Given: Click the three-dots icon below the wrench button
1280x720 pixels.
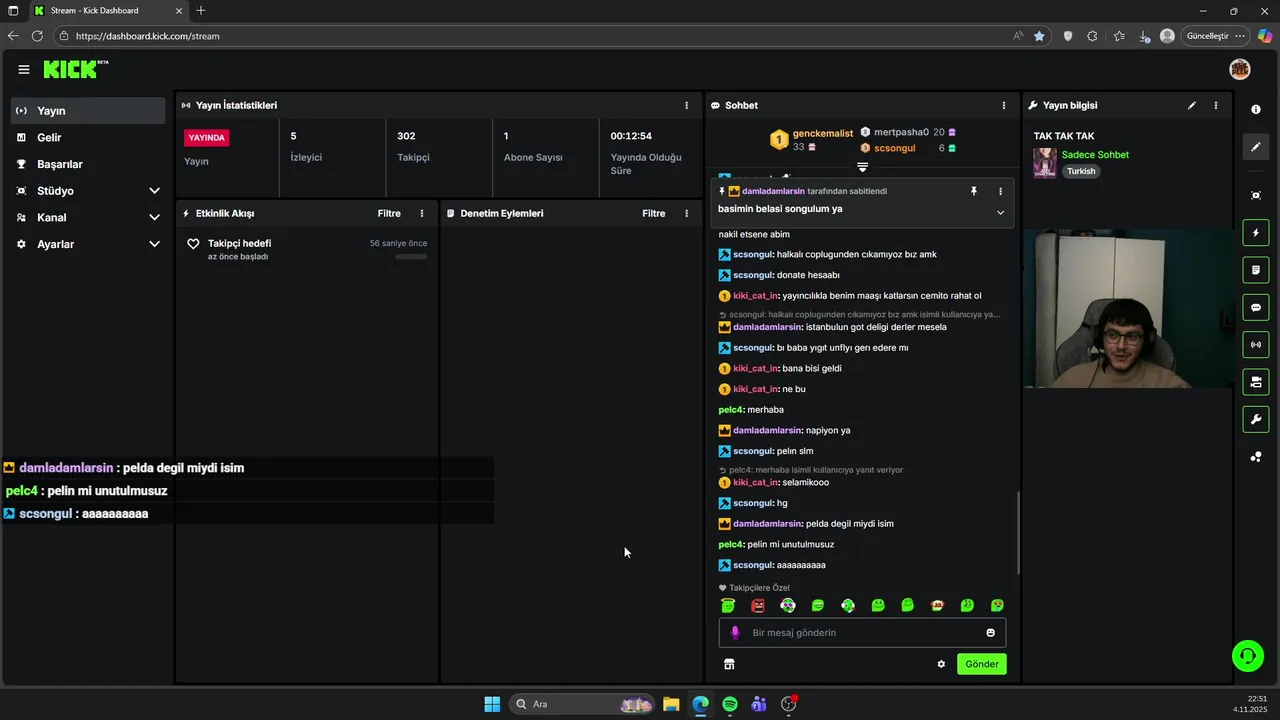Looking at the screenshot, I should pos(1256,457).
